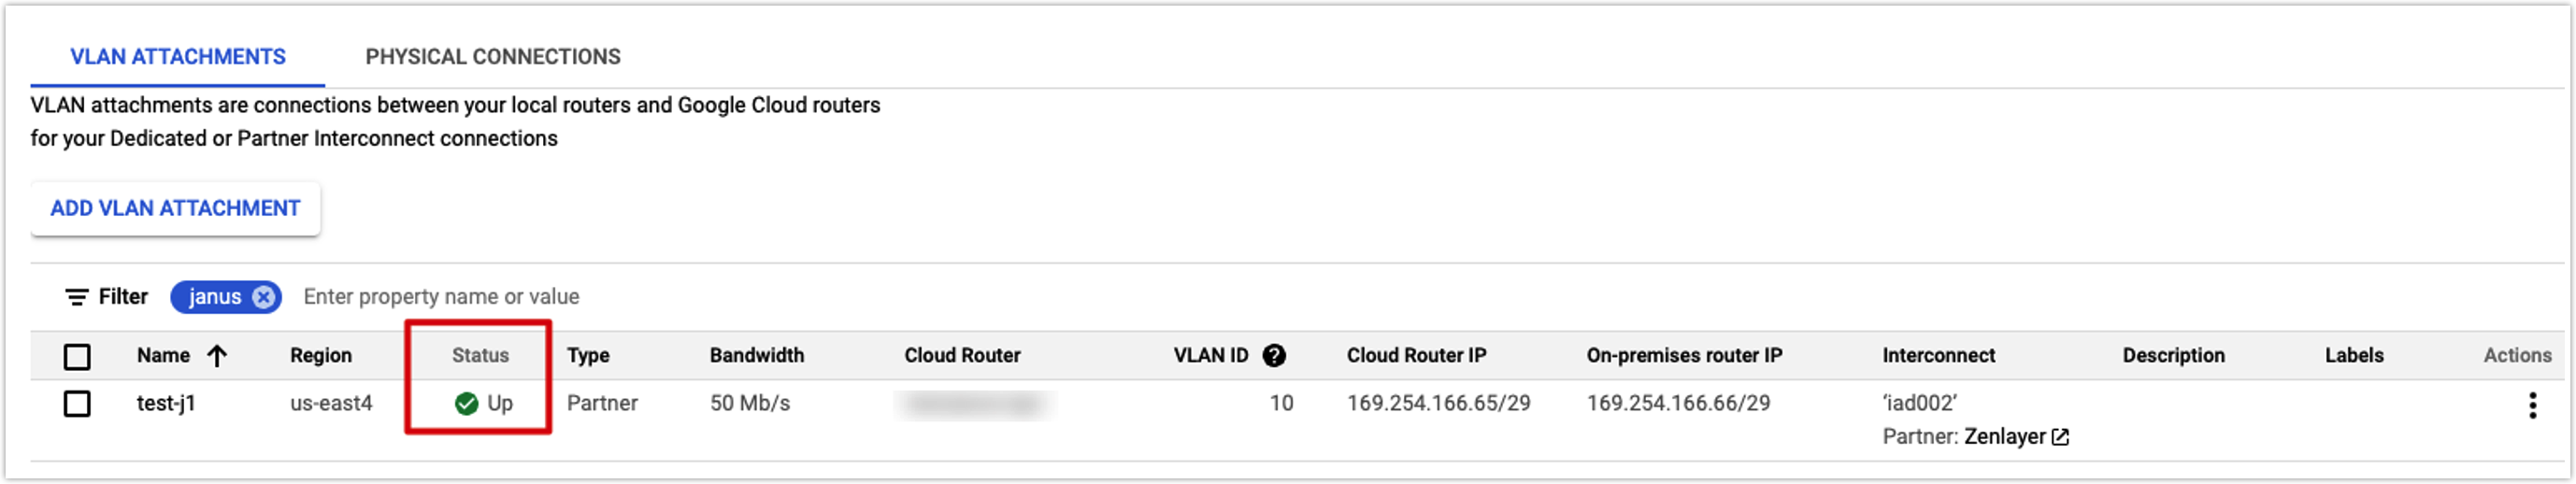Open the test-j1 attachment name
The height and width of the screenshot is (484, 2576).
tap(166, 403)
